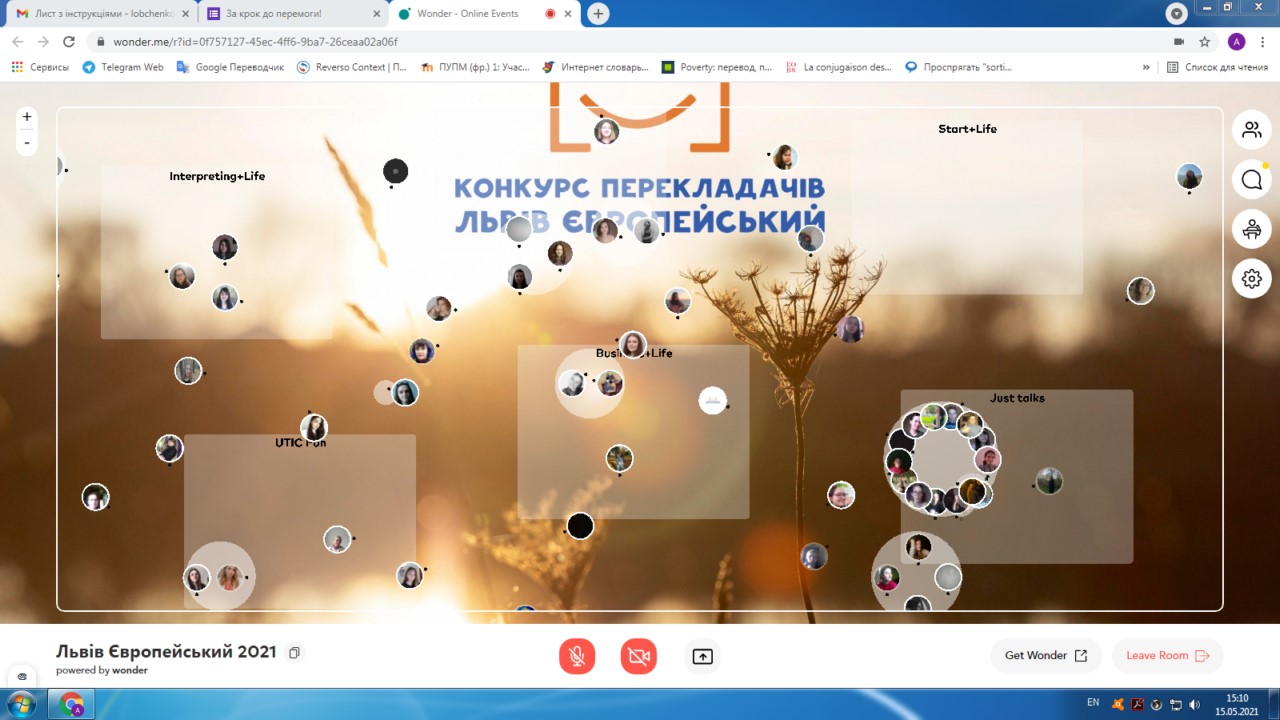Click the broadcast podium icon

pos(1251,229)
